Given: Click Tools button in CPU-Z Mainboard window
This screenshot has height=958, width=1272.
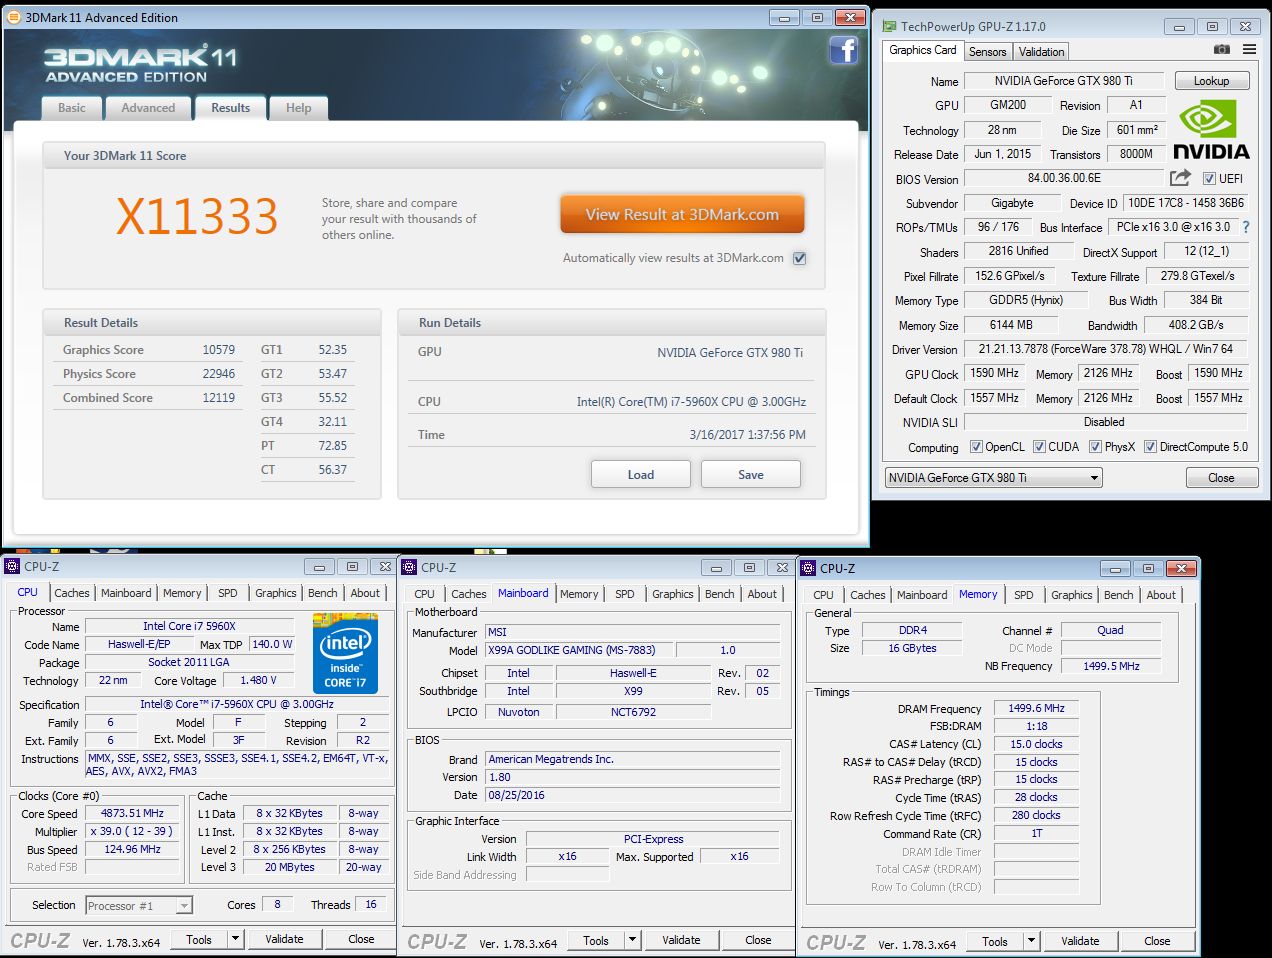Looking at the screenshot, I should 596,940.
